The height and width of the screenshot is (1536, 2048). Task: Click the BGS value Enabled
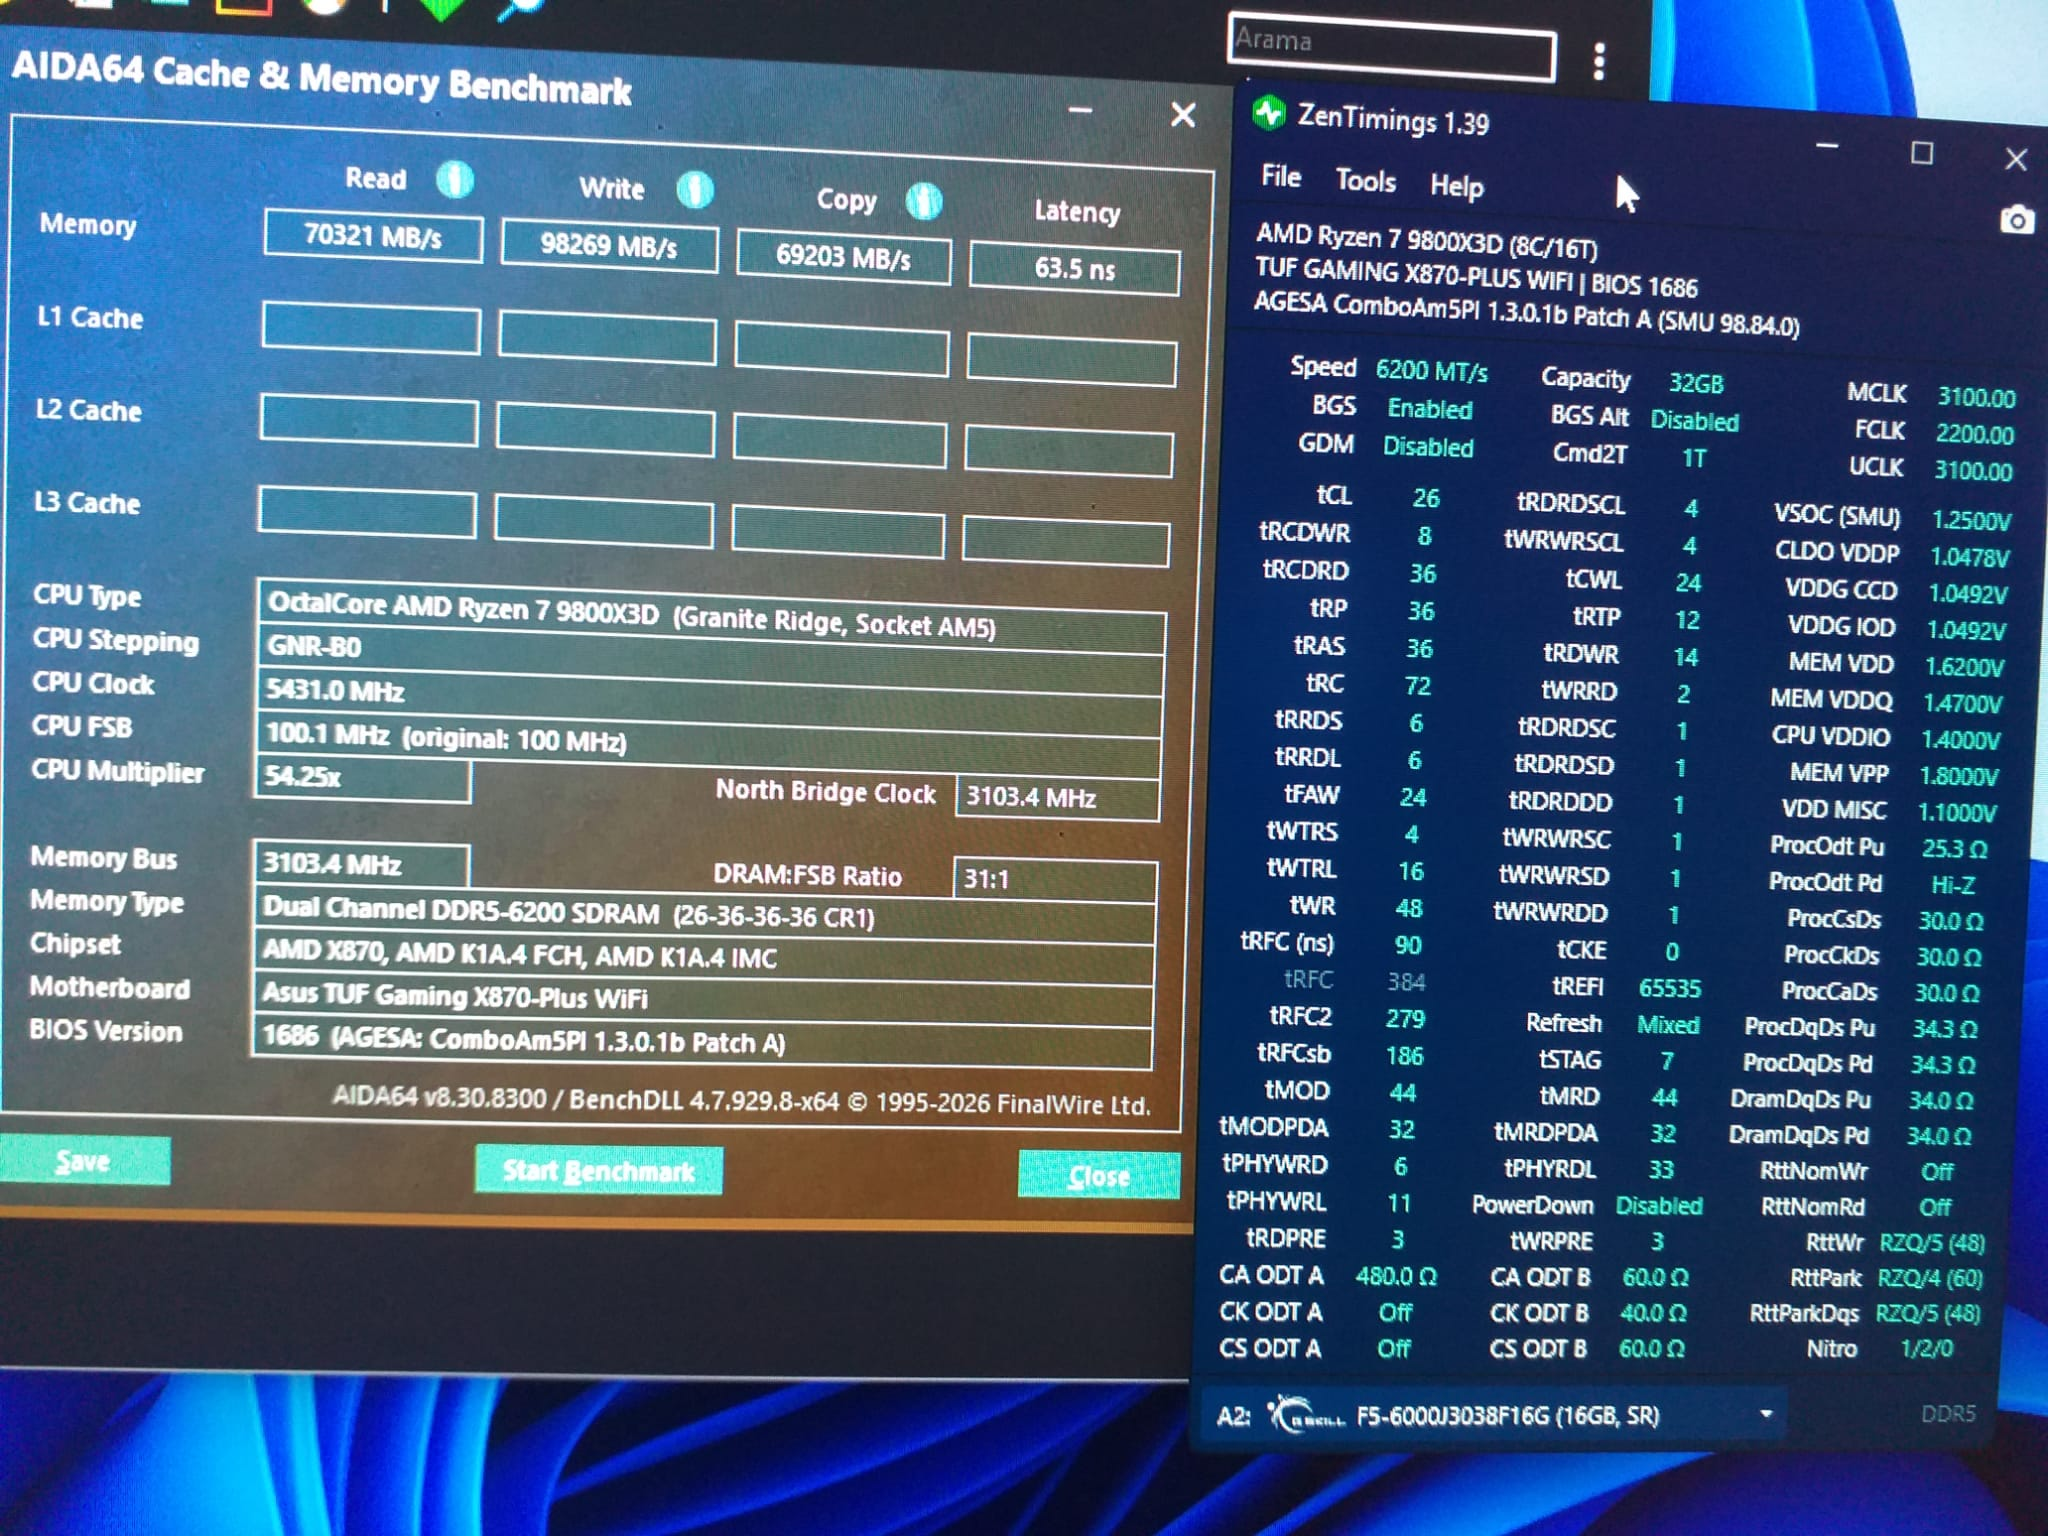pyautogui.click(x=1429, y=409)
